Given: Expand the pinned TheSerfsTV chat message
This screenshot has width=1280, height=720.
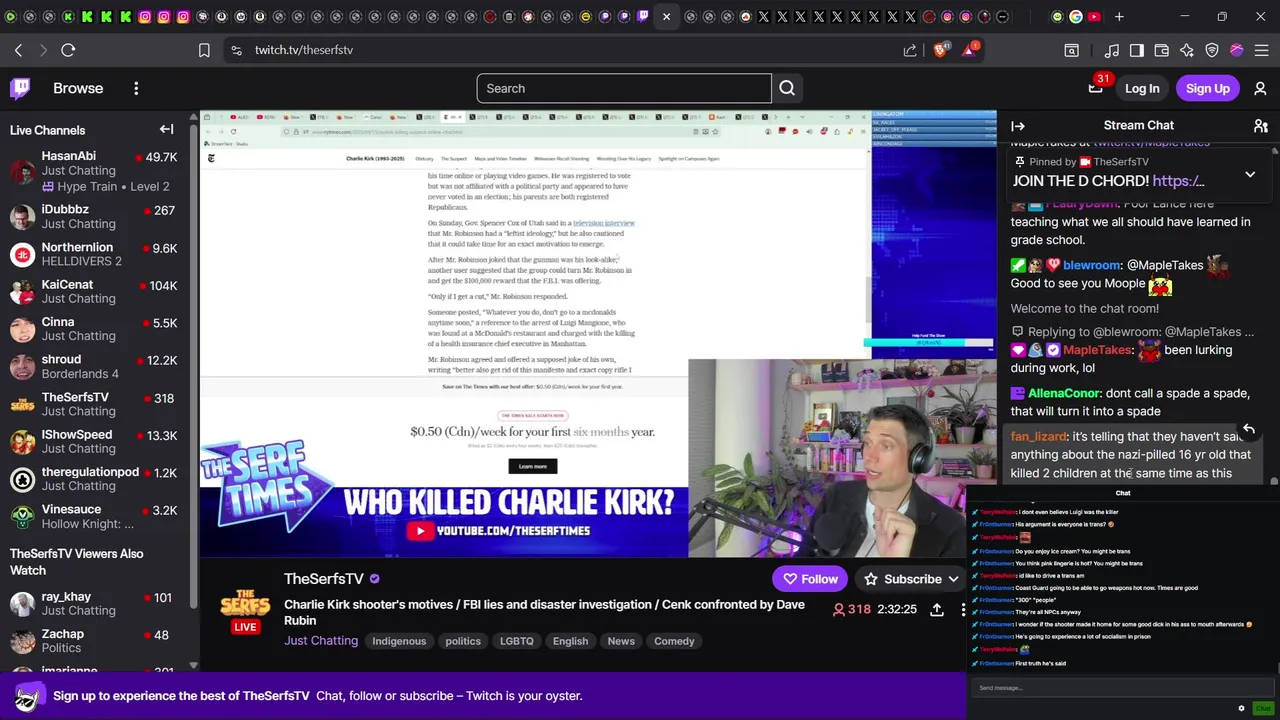Looking at the screenshot, I should click(1250, 174).
